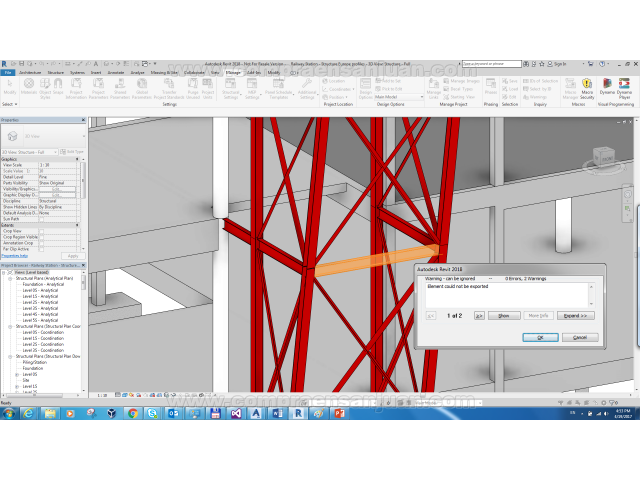Switch to the Collaborate tab

[194, 73]
